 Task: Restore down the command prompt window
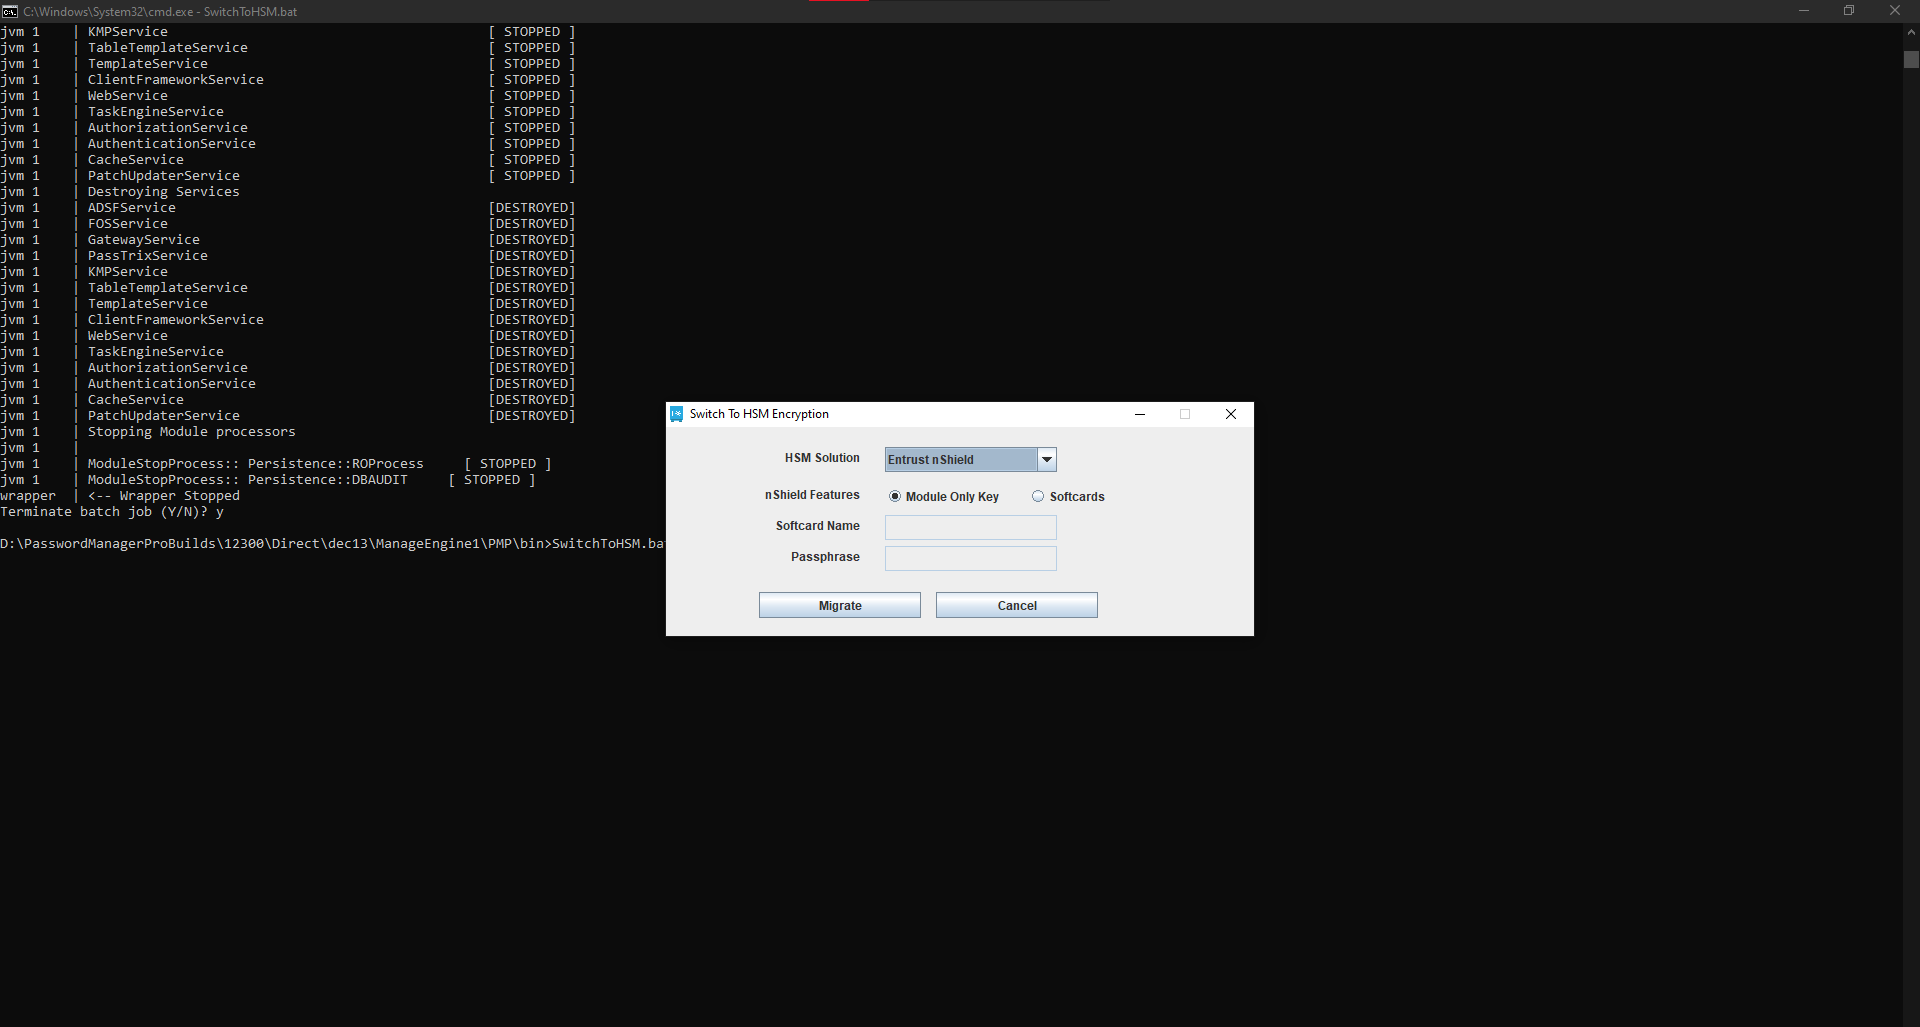point(1849,11)
